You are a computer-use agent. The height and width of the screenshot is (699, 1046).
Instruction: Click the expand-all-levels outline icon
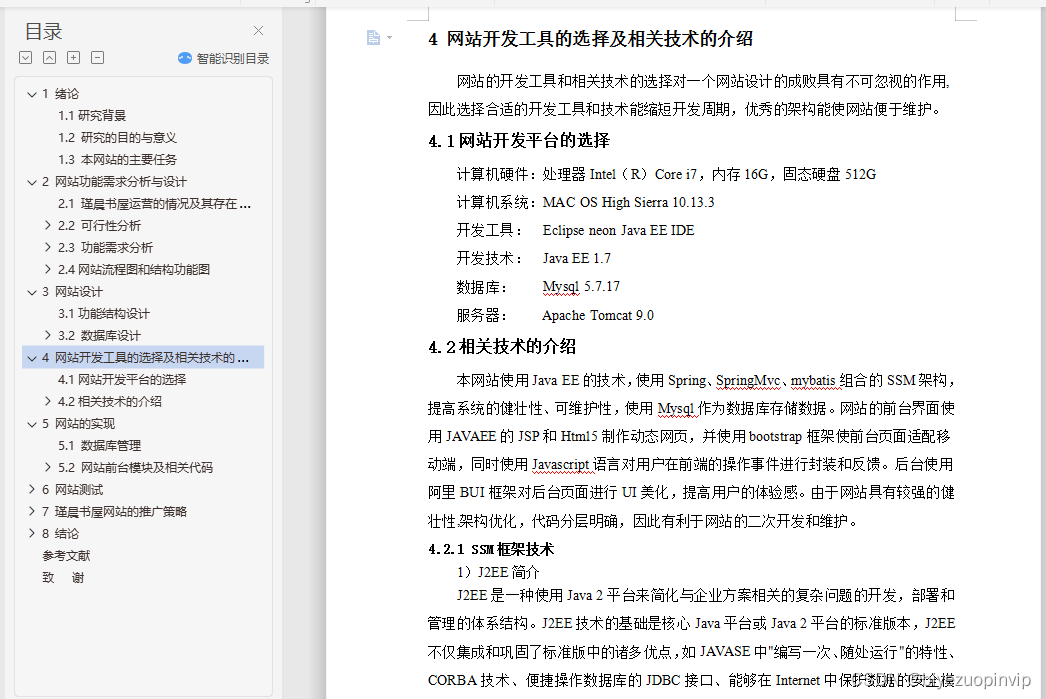pyautogui.click(x=25, y=58)
